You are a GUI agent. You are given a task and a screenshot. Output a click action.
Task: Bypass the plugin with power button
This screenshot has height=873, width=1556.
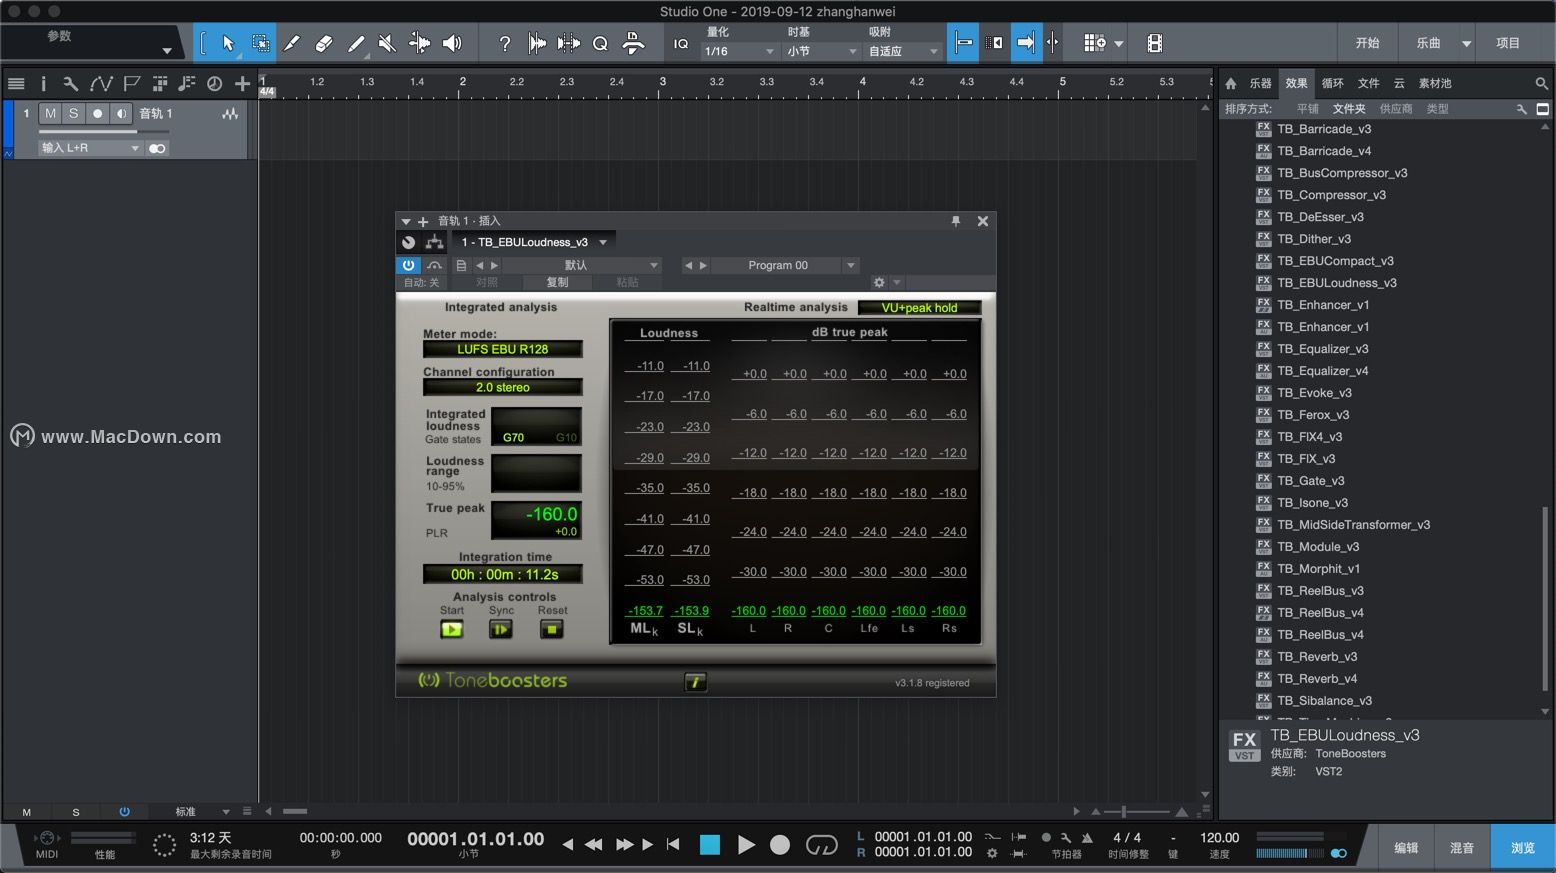(x=408, y=265)
